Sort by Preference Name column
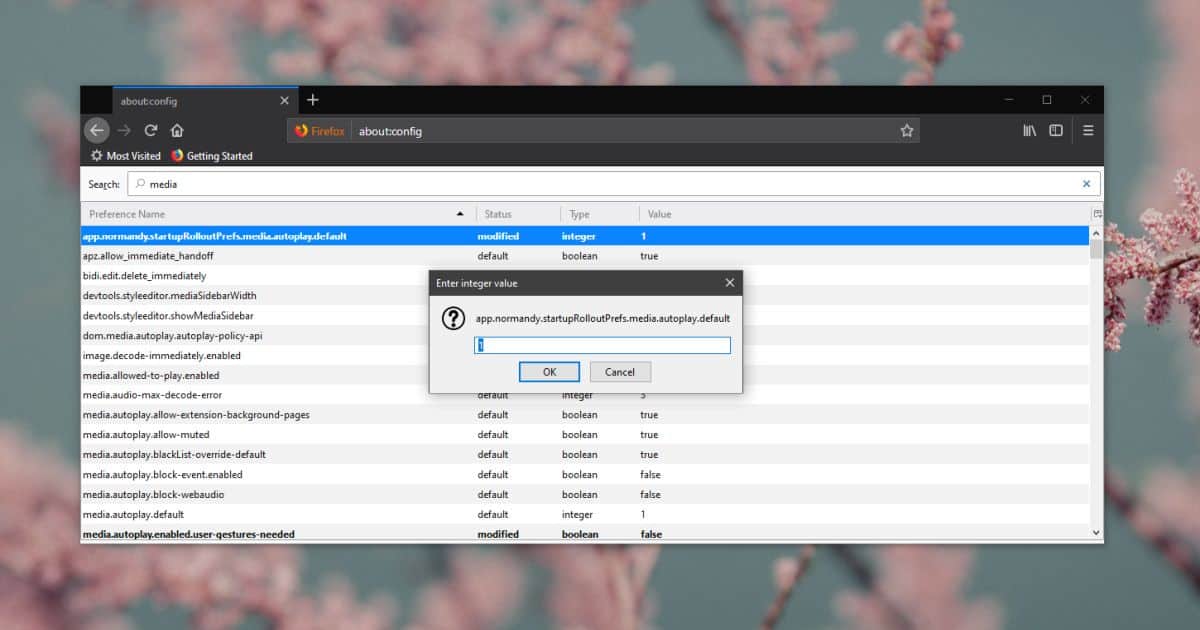This screenshot has height=630, width=1200. tap(278, 214)
